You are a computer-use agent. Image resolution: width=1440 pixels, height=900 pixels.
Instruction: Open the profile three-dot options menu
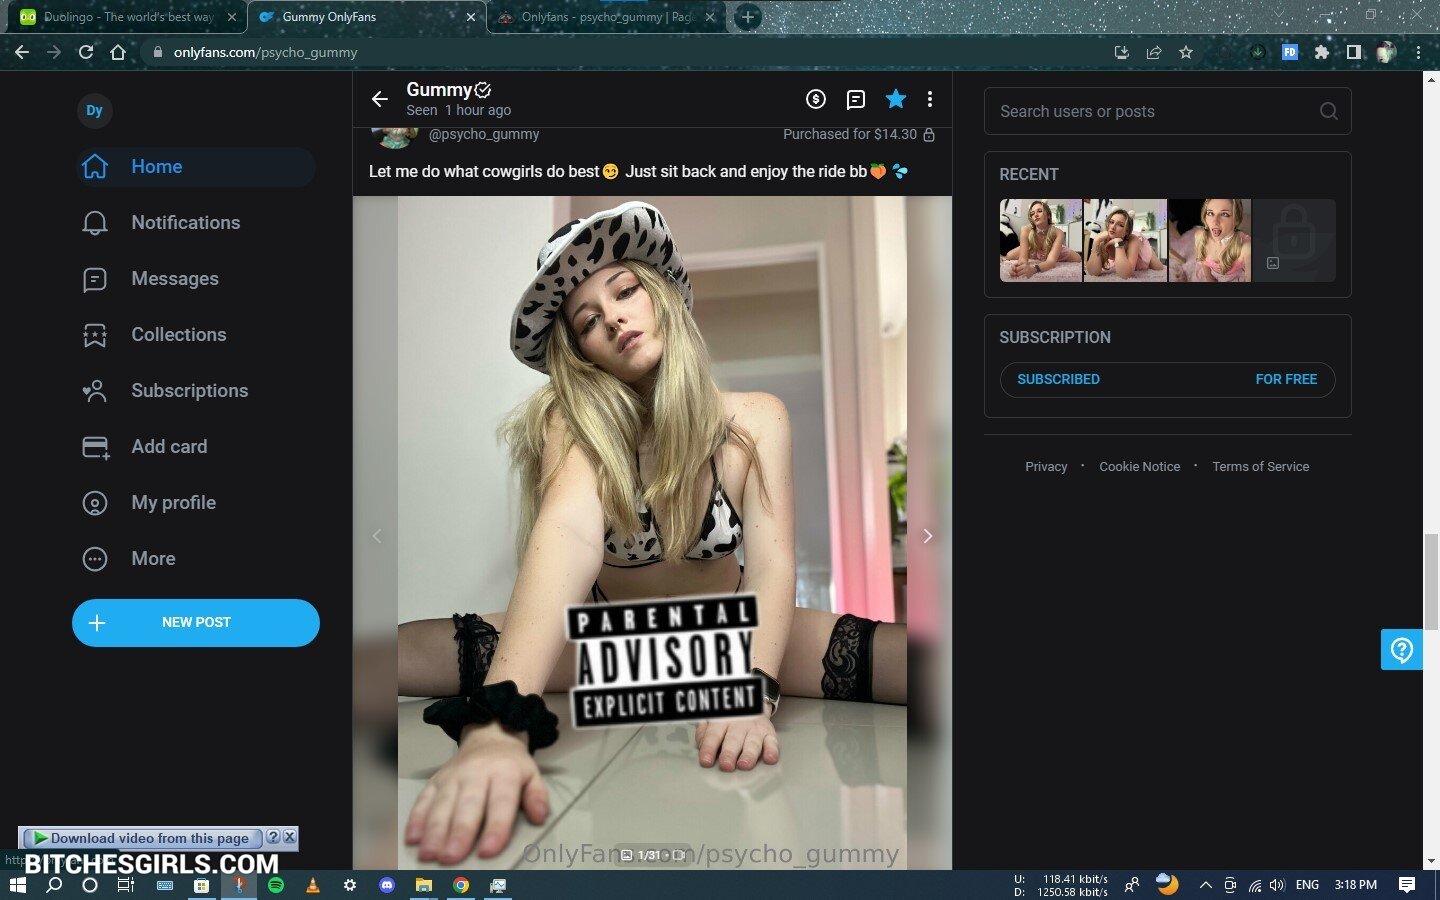click(930, 99)
